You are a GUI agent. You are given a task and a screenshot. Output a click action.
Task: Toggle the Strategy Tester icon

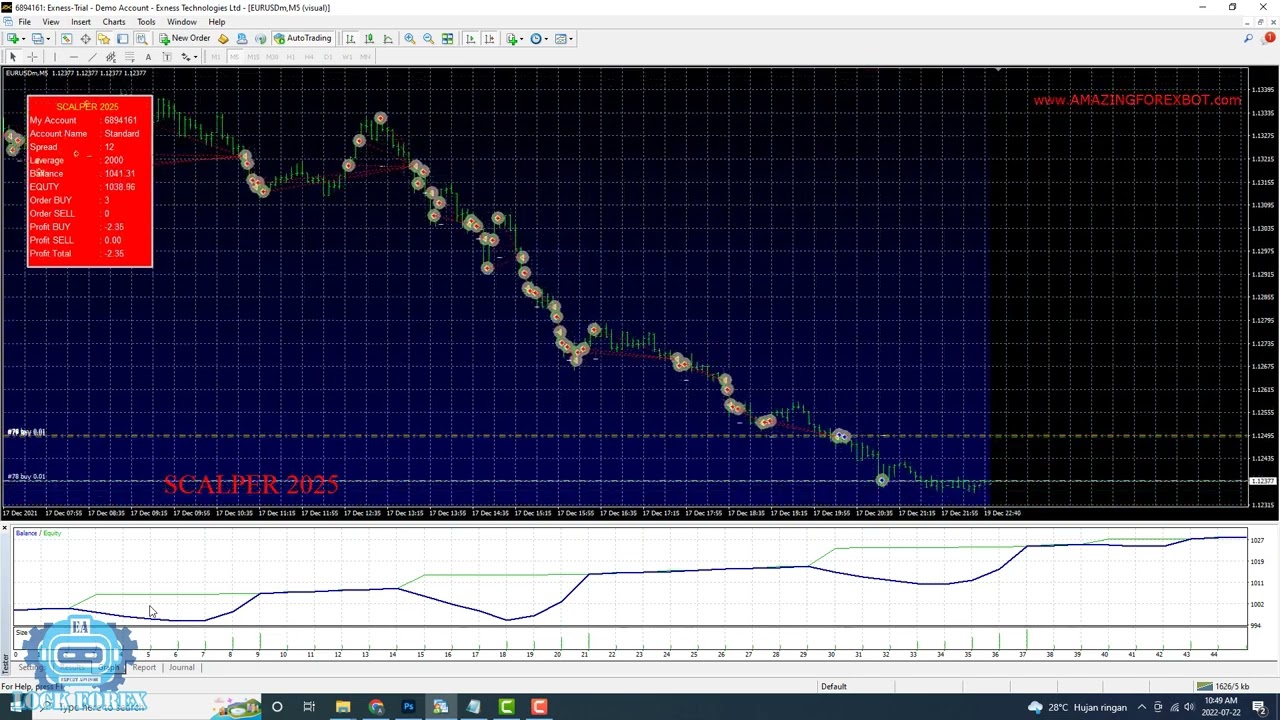pyautogui.click(x=141, y=38)
